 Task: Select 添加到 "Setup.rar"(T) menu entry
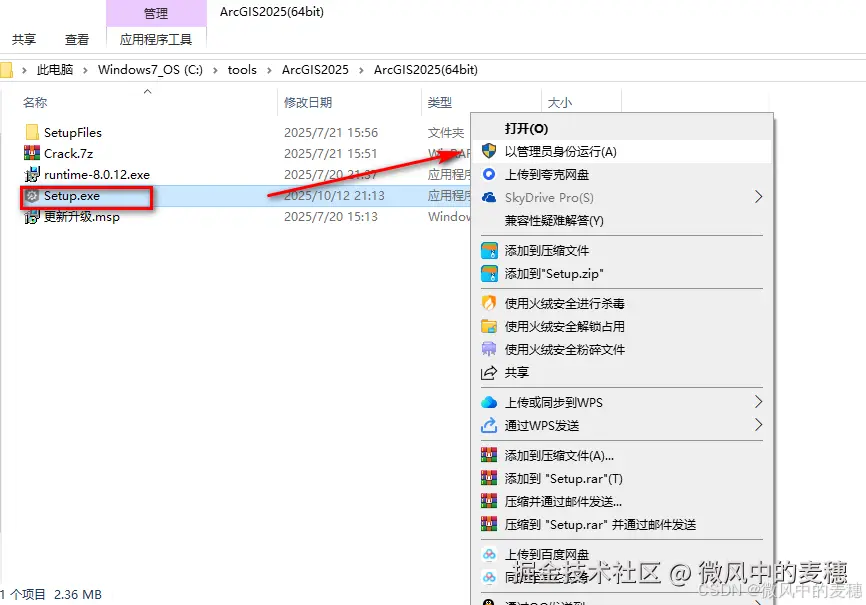pyautogui.click(x=563, y=478)
